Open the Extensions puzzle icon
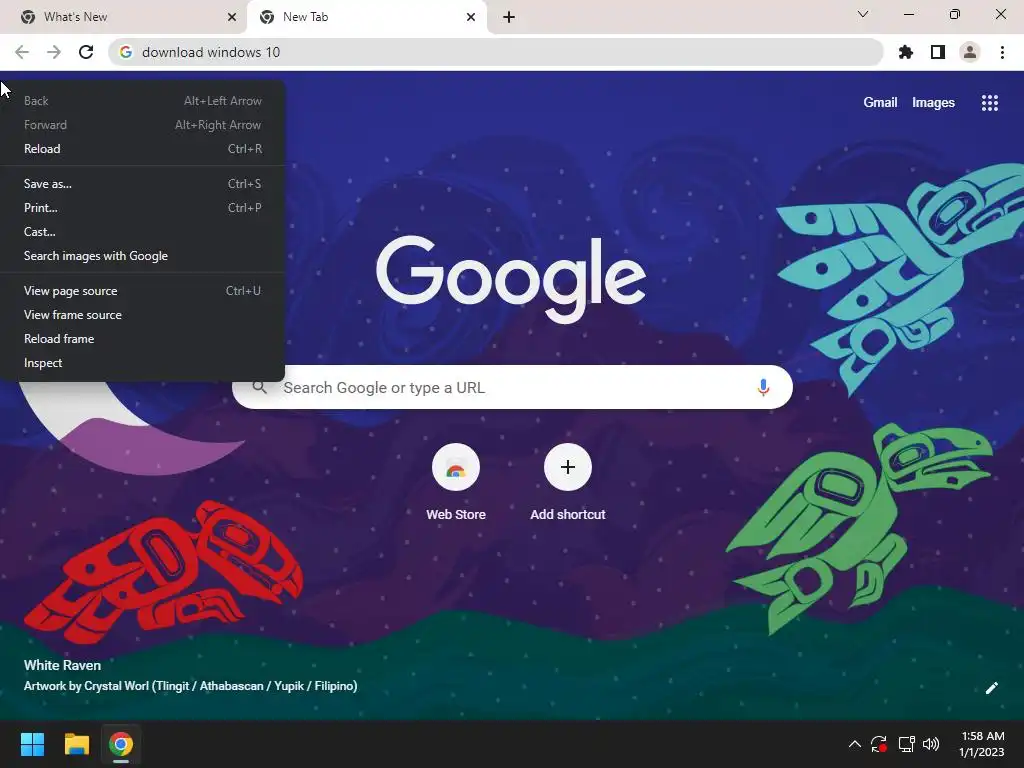Image resolution: width=1024 pixels, height=768 pixels. (x=906, y=52)
